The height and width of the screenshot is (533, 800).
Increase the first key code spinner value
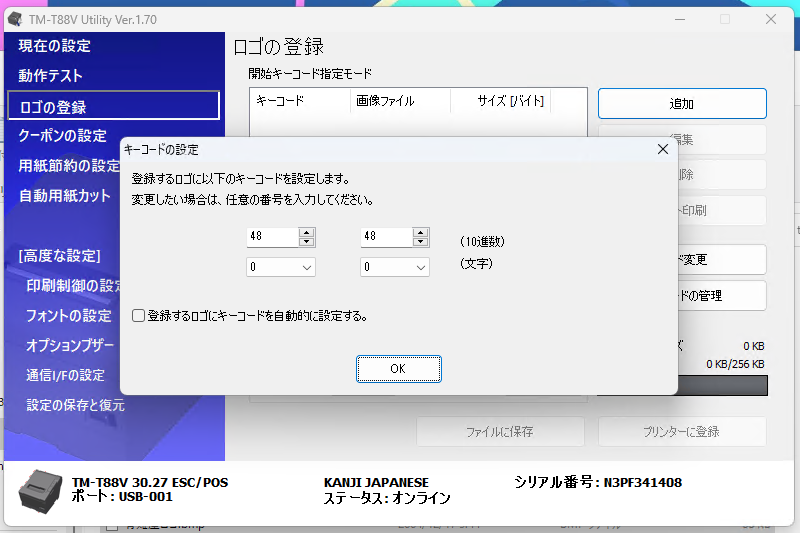307,232
